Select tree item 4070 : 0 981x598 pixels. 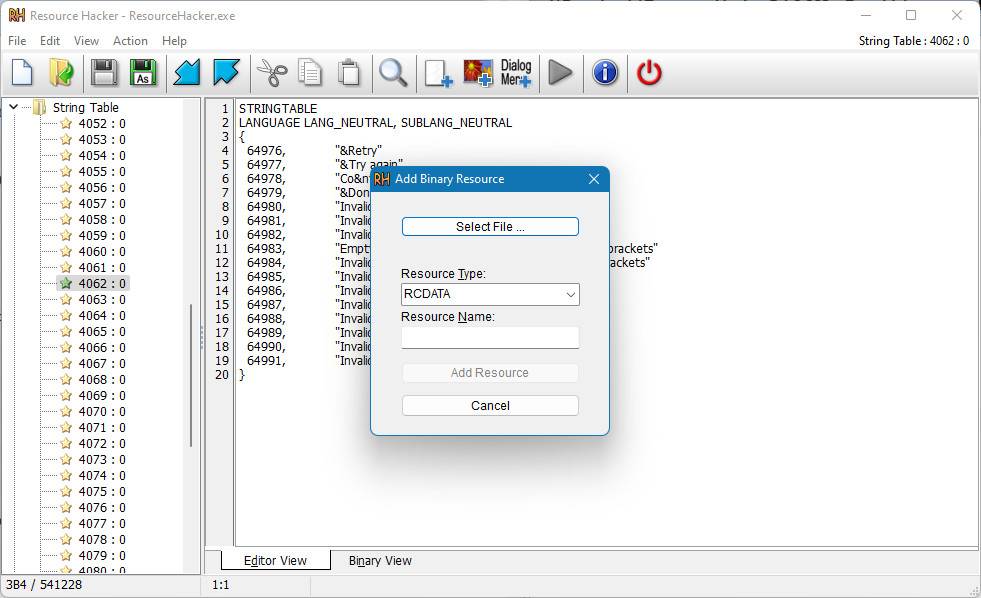(x=102, y=412)
